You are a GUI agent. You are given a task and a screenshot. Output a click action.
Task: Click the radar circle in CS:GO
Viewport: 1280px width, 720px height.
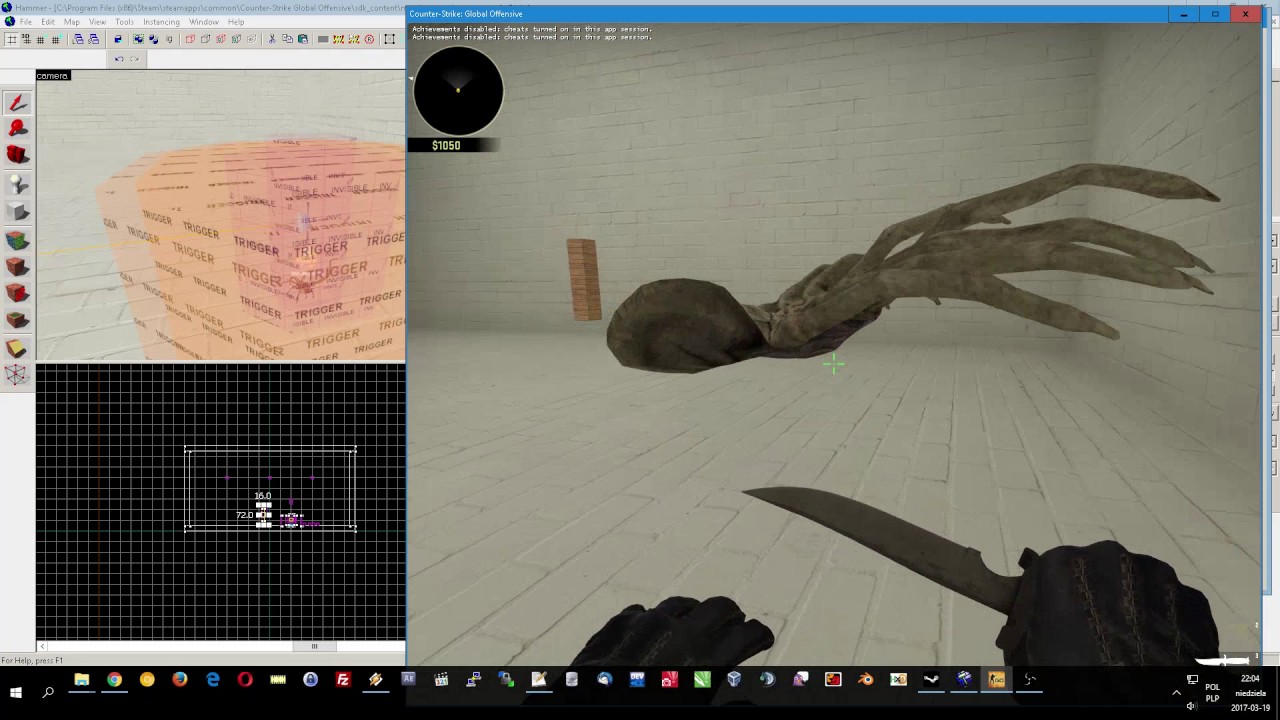(x=458, y=91)
